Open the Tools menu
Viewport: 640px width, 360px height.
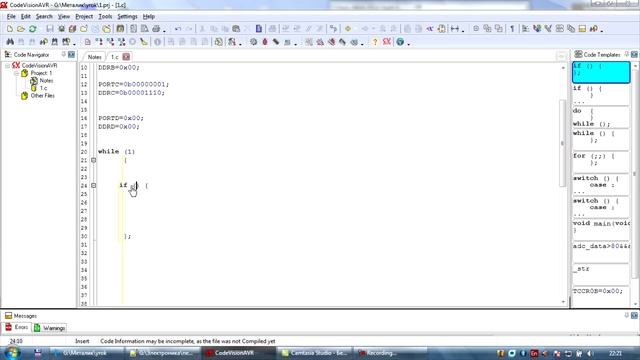[x=105, y=17]
